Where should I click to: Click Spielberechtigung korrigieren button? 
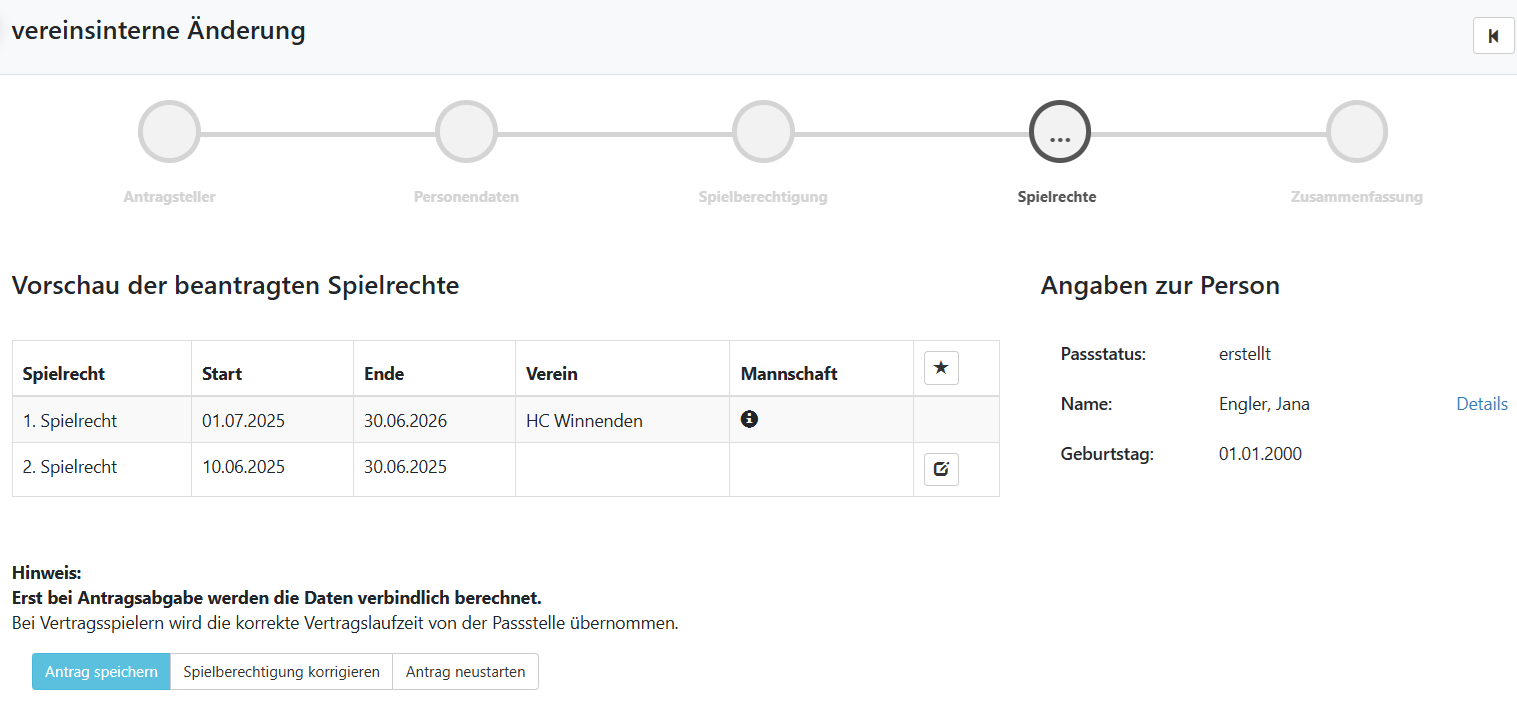pos(281,672)
